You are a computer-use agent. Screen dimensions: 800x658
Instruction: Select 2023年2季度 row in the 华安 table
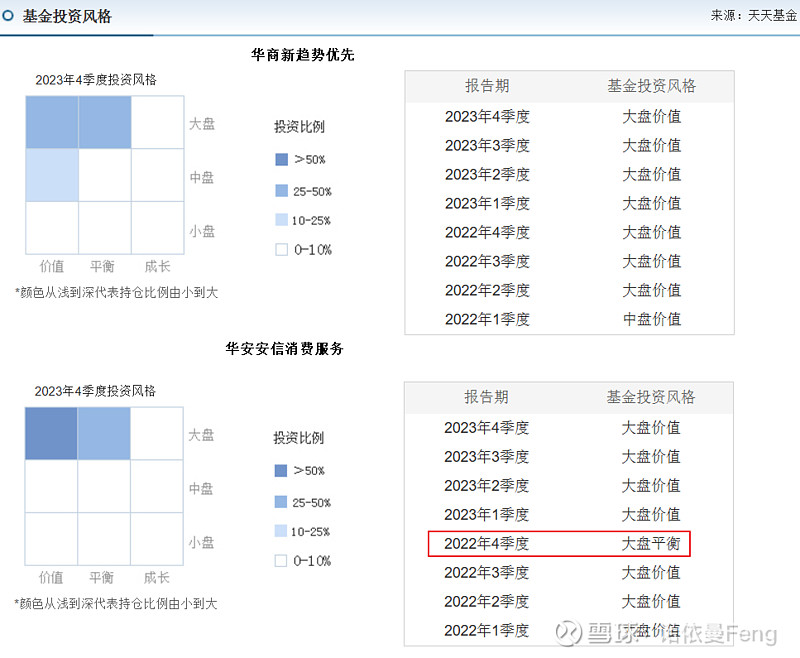568,486
